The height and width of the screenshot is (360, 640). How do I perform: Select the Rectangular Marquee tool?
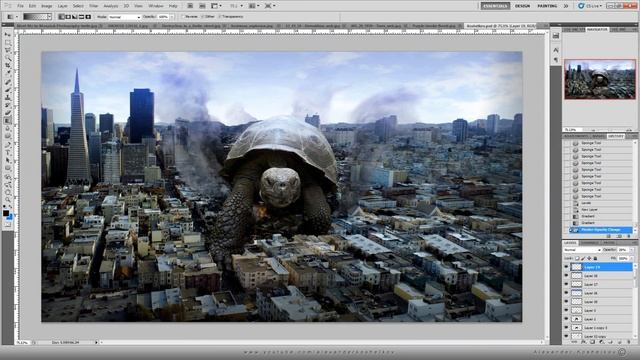[x=8, y=42]
